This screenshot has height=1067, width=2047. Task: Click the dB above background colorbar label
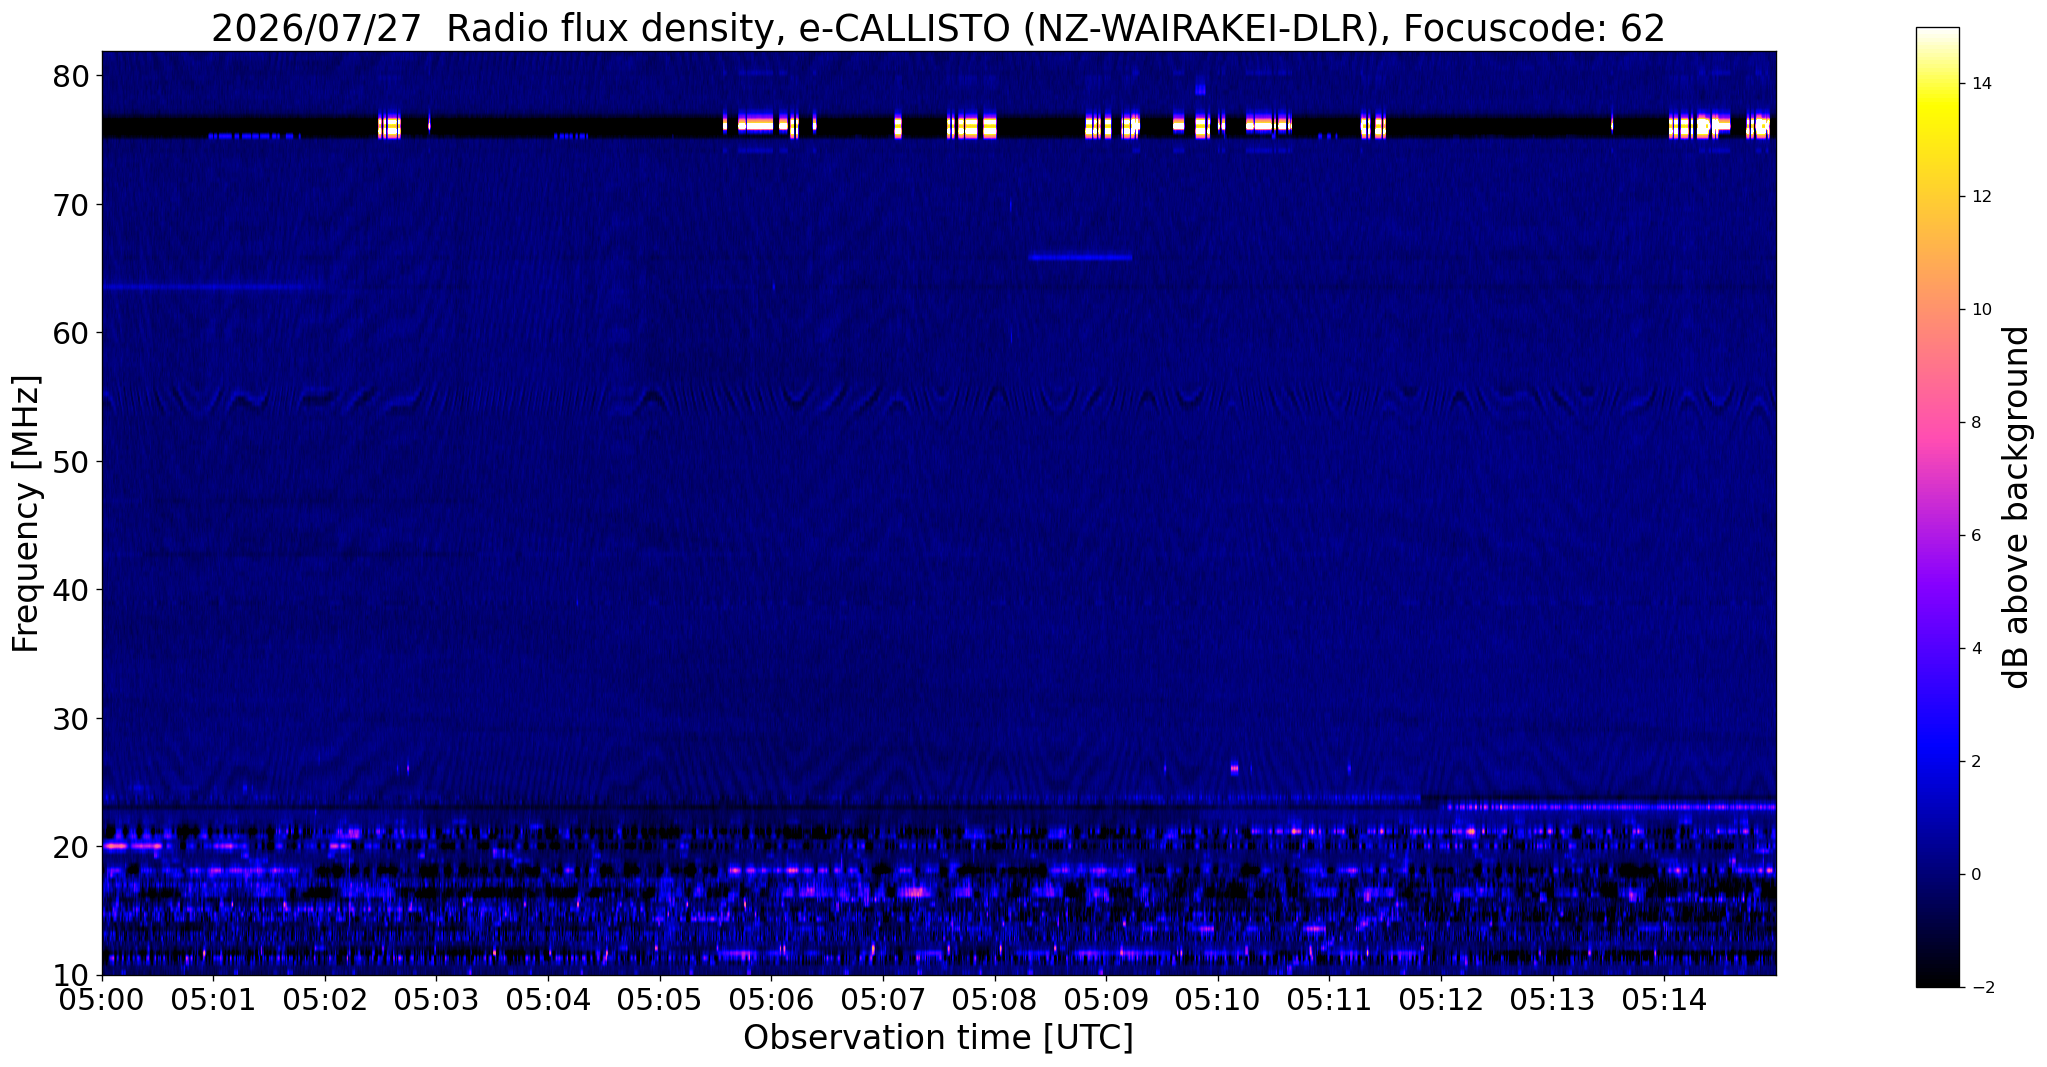(x=2016, y=507)
